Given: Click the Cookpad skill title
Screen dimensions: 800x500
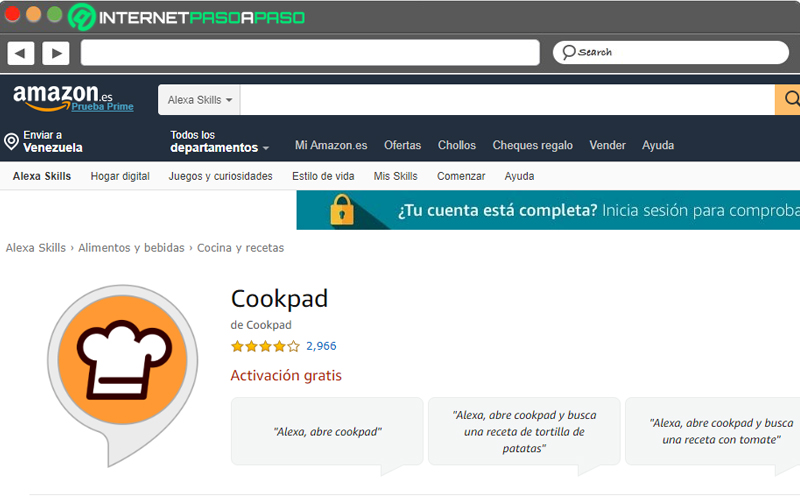Looking at the screenshot, I should pyautogui.click(x=279, y=298).
